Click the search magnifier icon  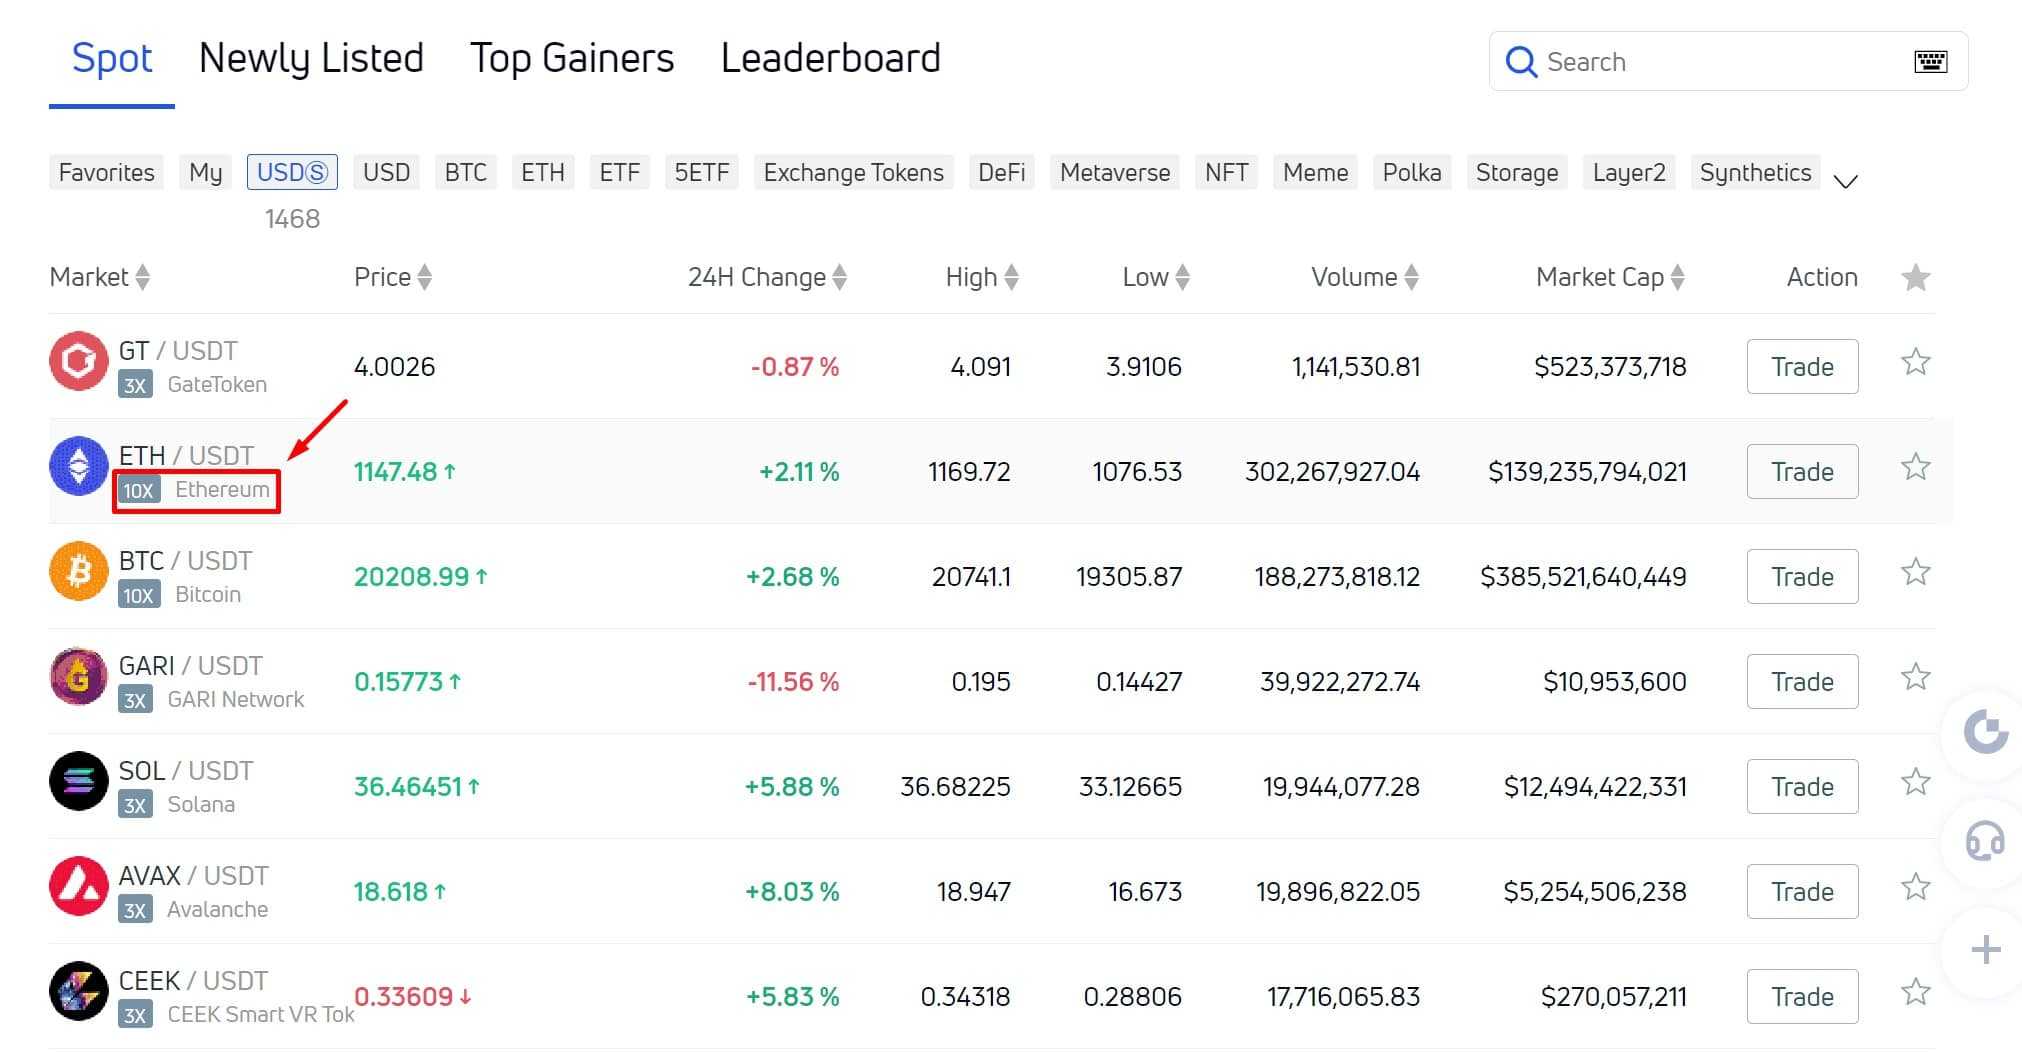click(1520, 62)
